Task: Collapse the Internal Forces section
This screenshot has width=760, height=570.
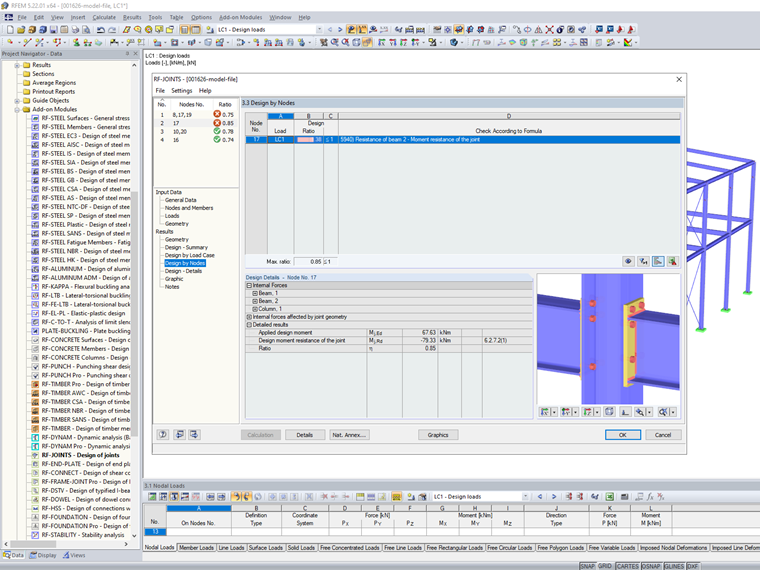Action: 249,285
